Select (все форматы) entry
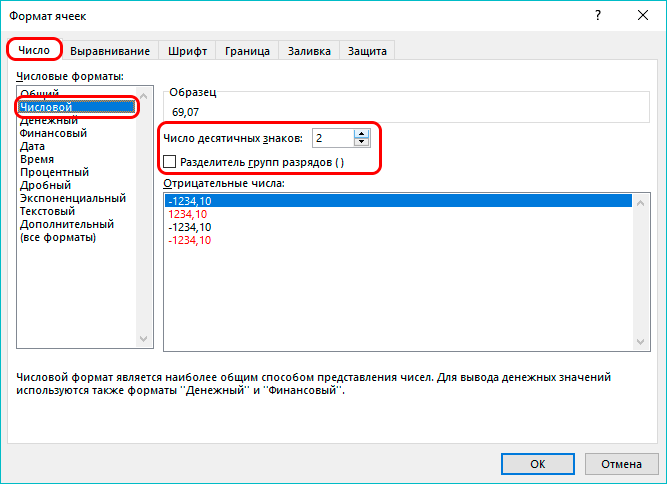Image resolution: width=667 pixels, height=484 pixels. (x=58, y=237)
